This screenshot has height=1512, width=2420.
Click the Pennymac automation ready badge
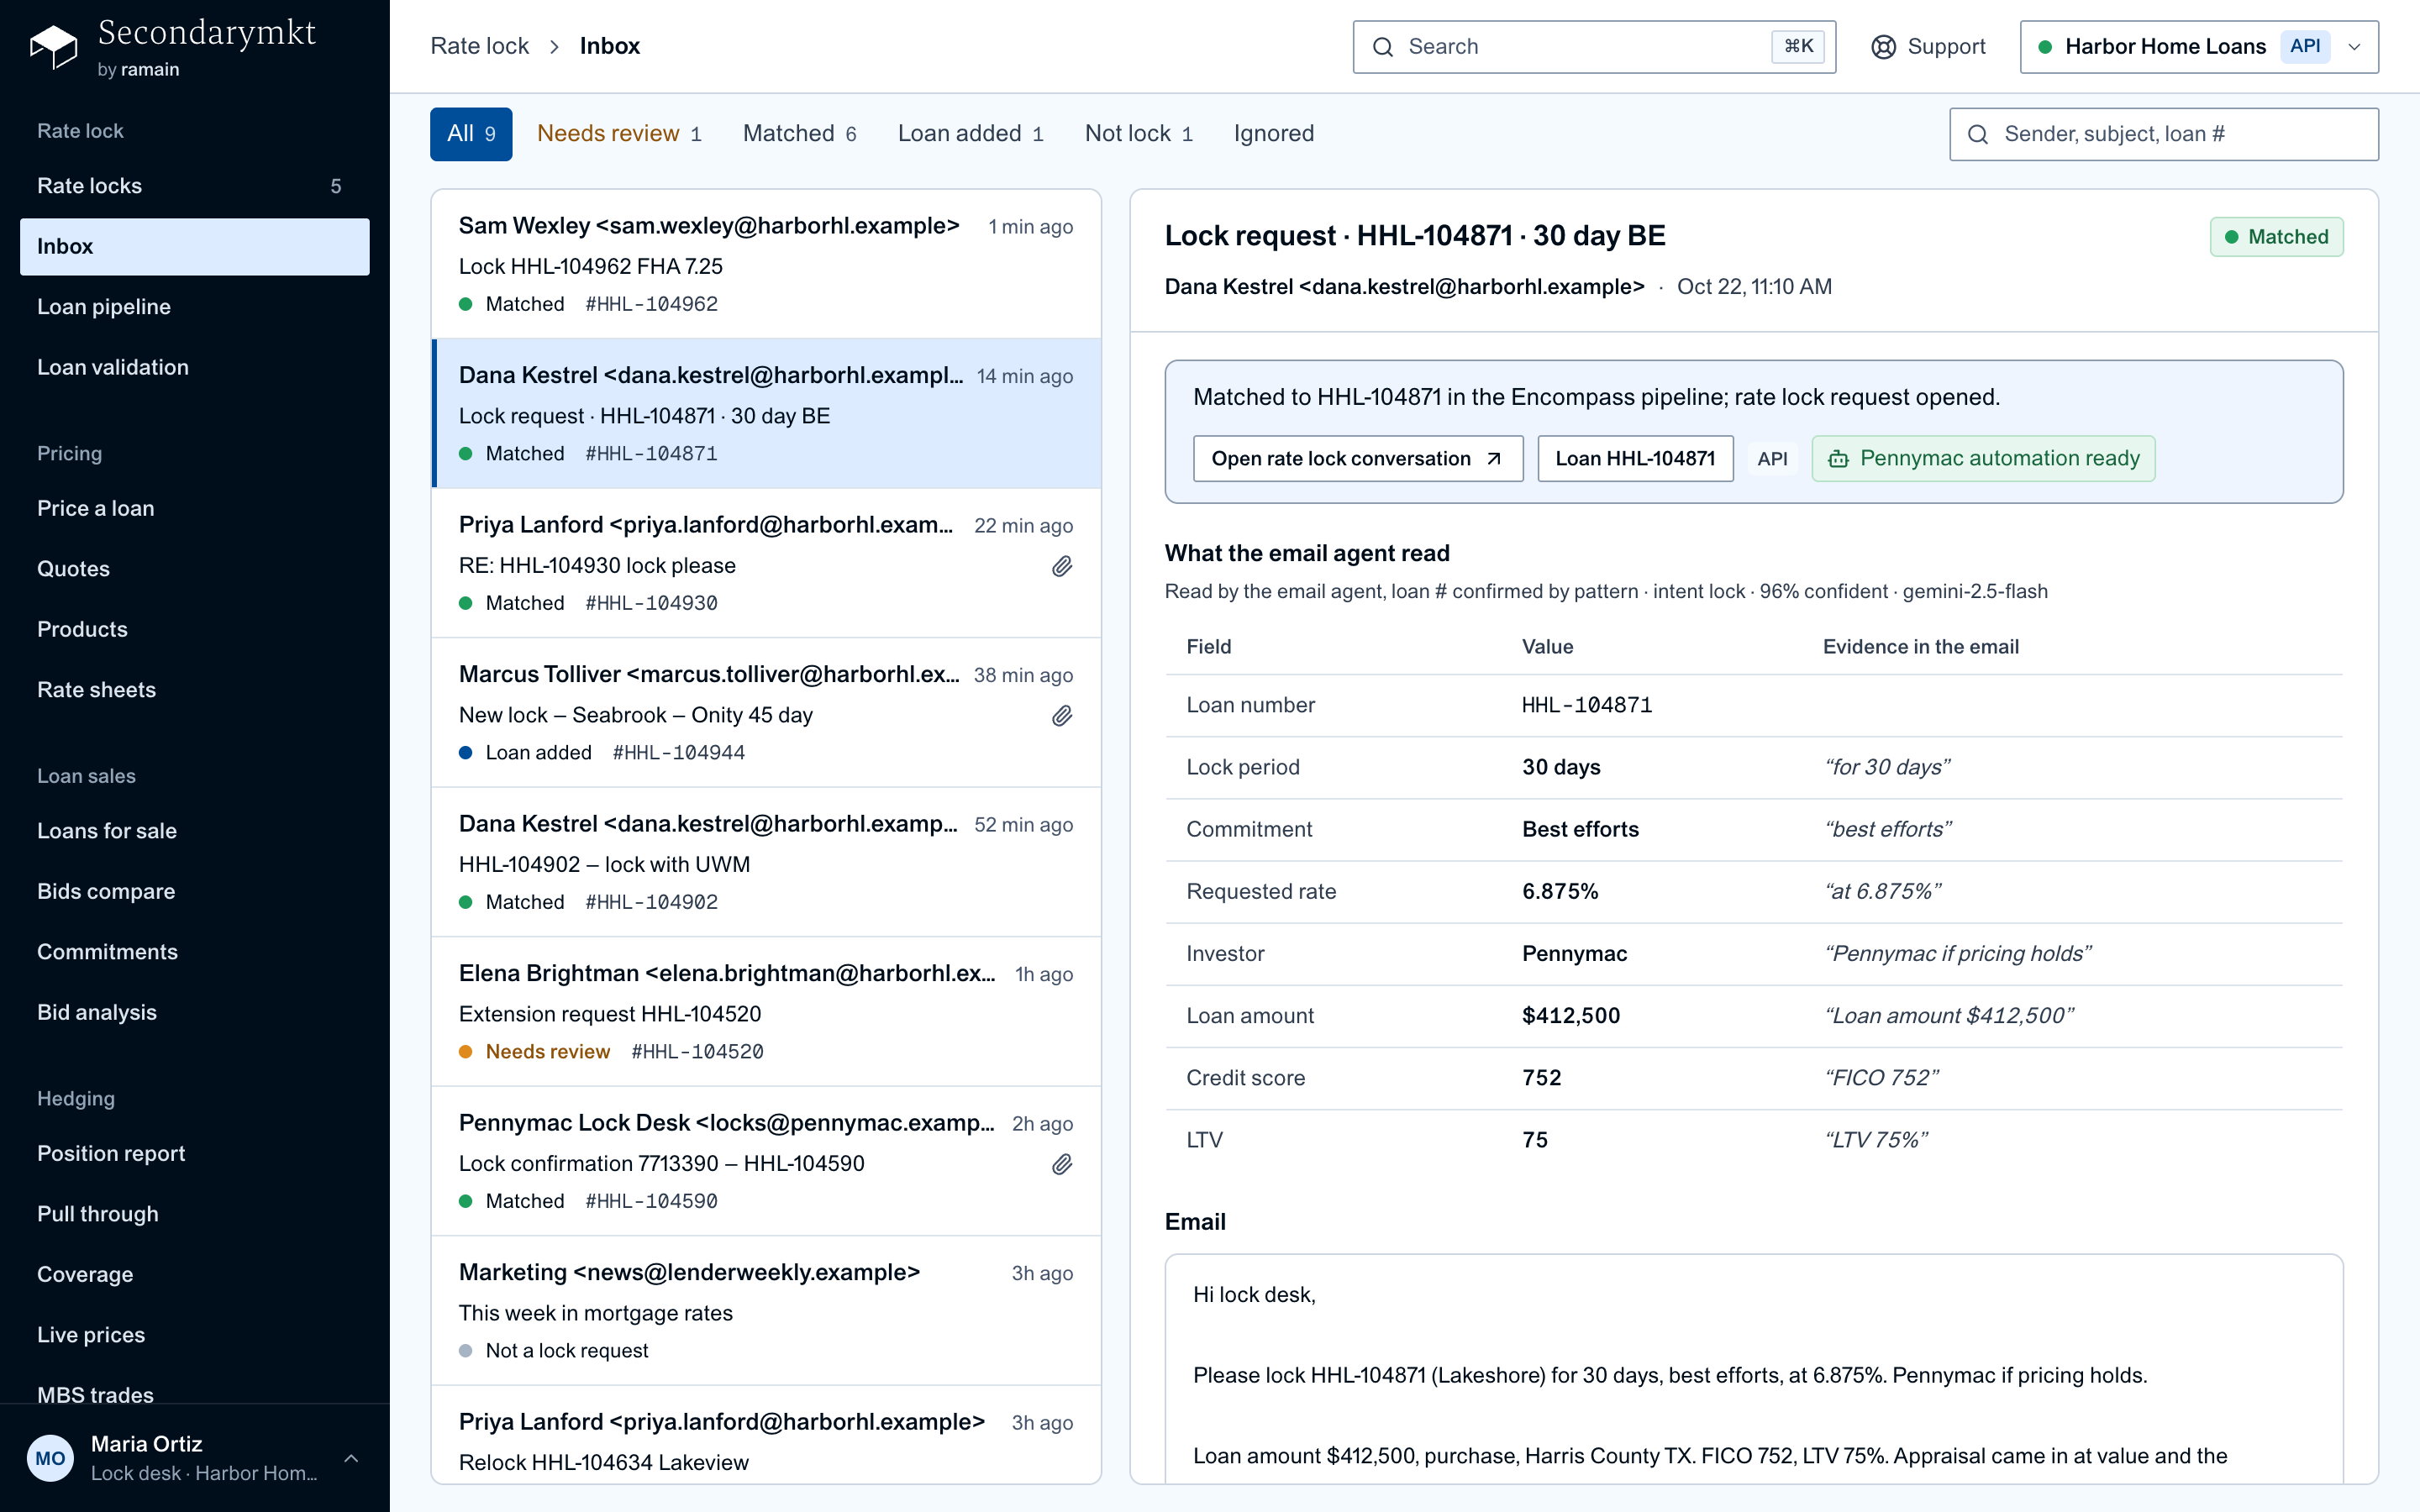1983,459
